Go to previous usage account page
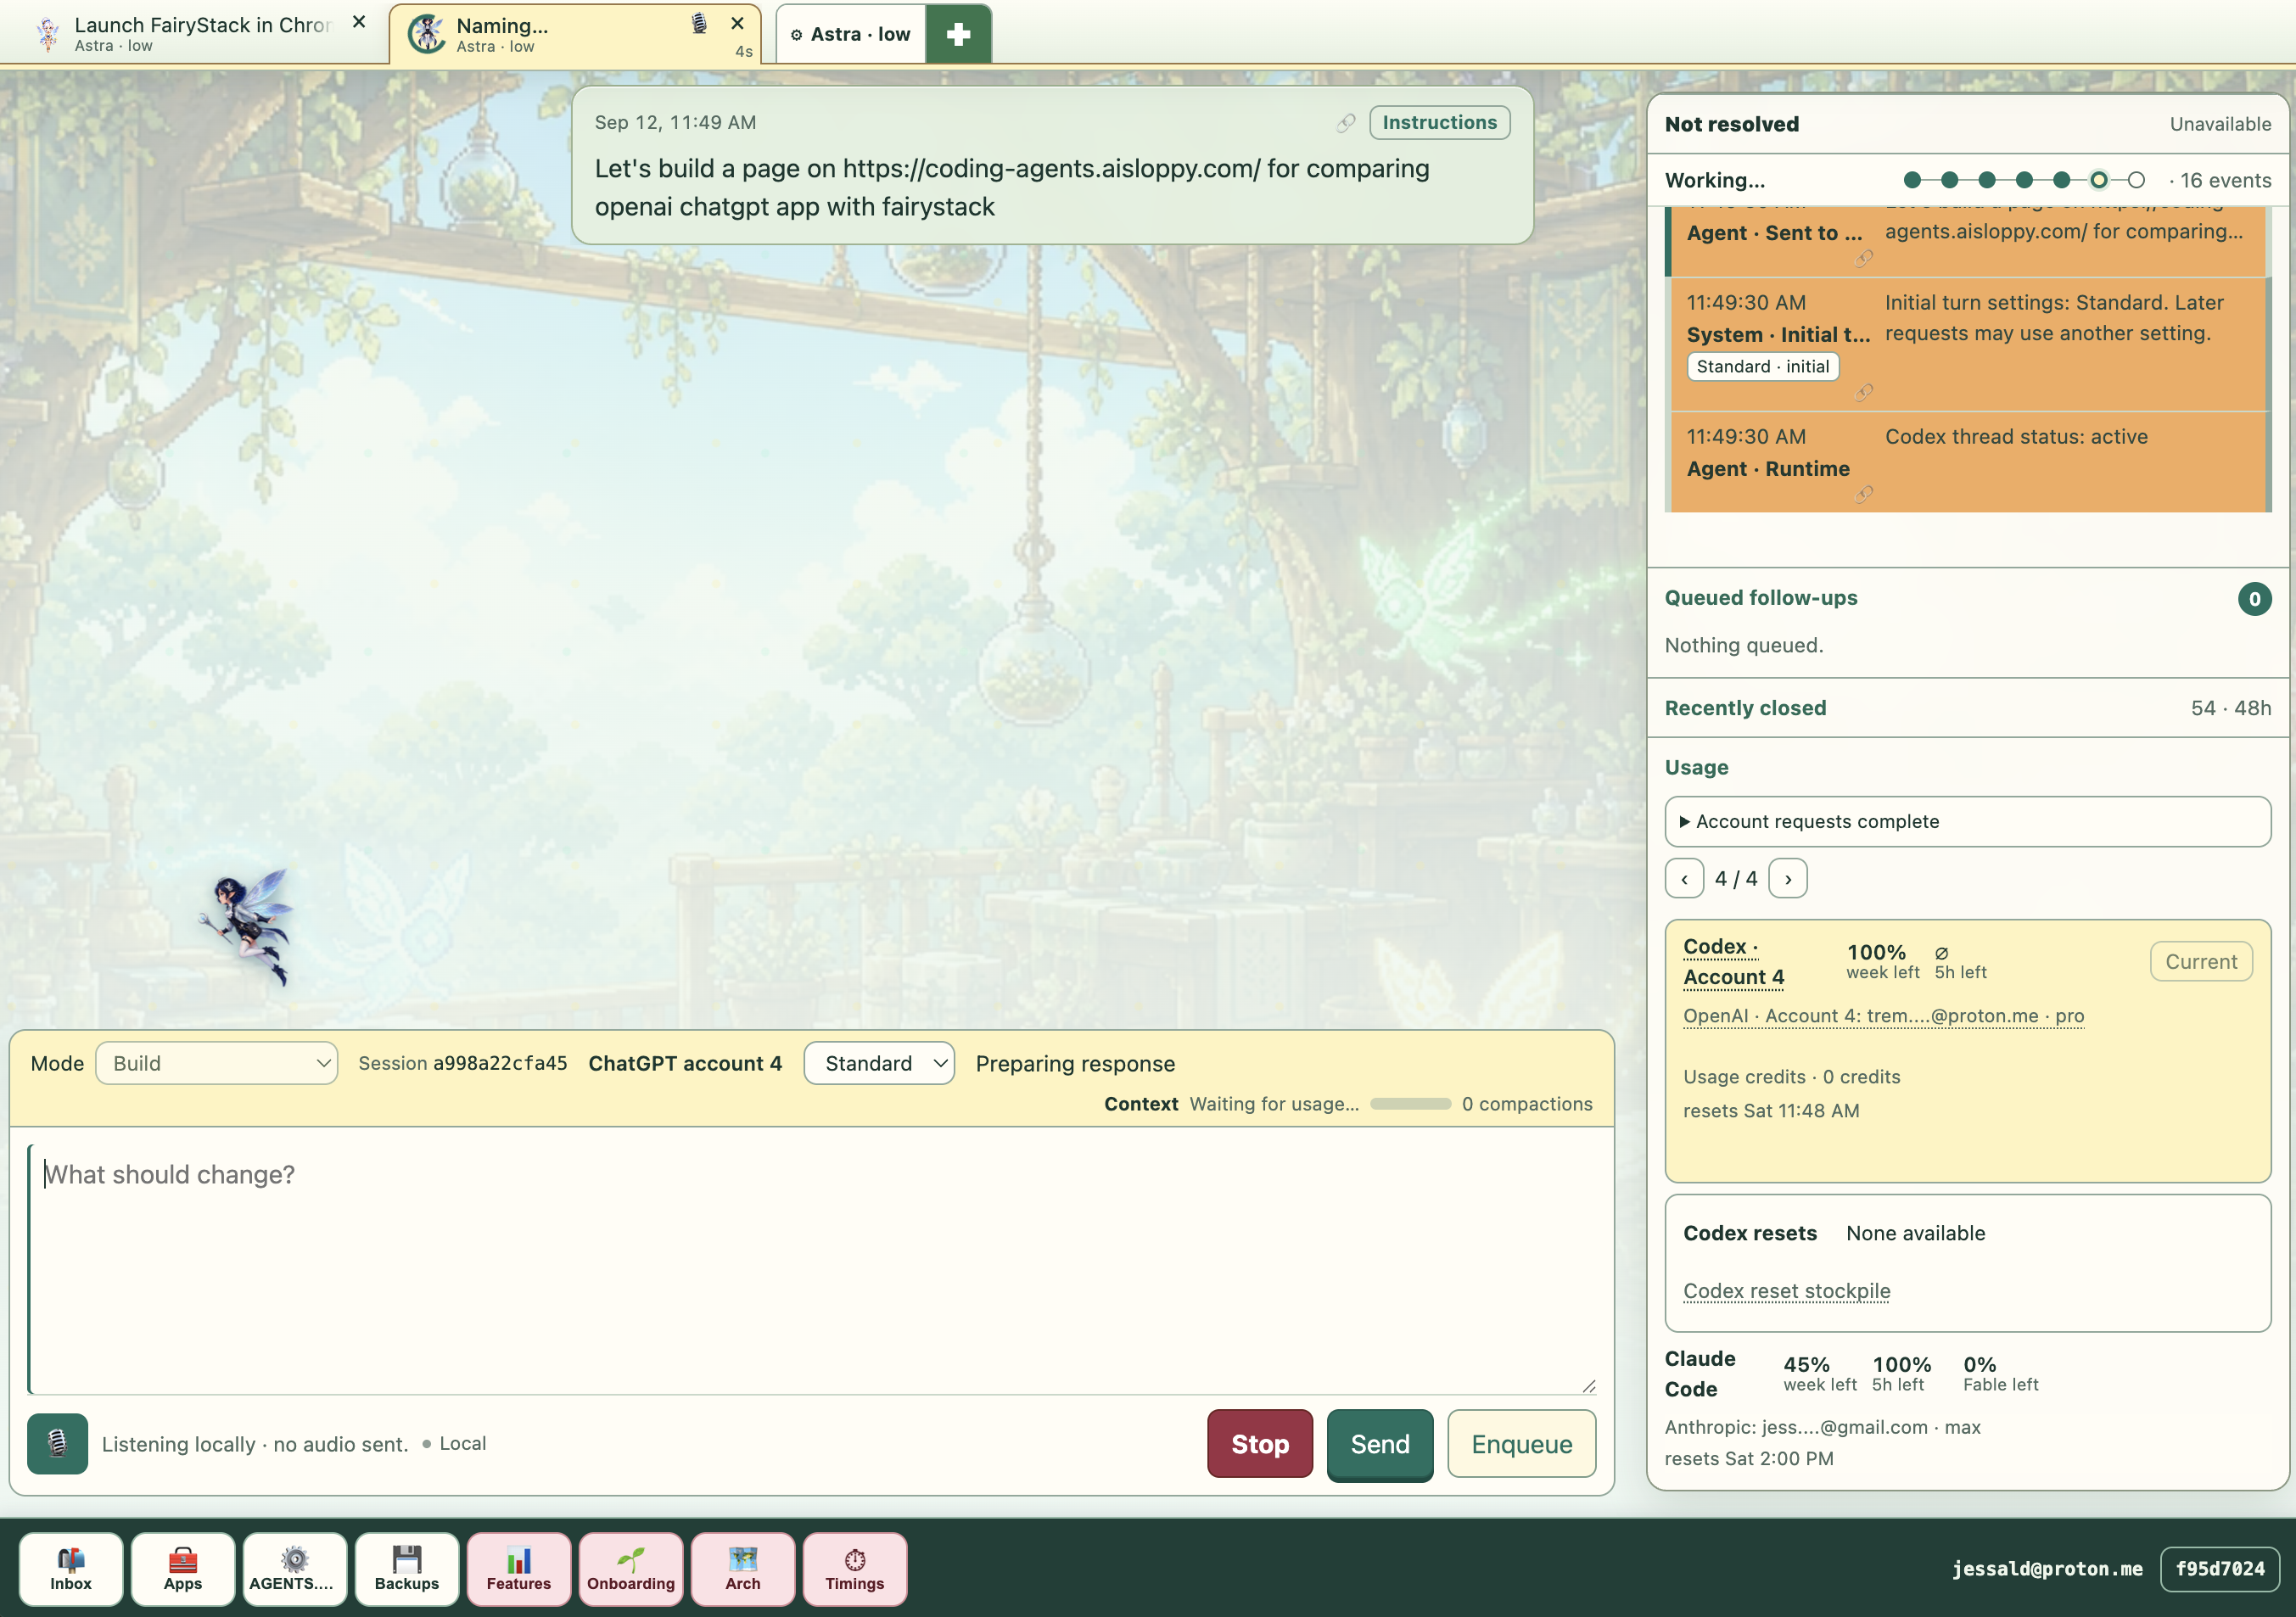The width and height of the screenshot is (2296, 1617). coord(1684,879)
